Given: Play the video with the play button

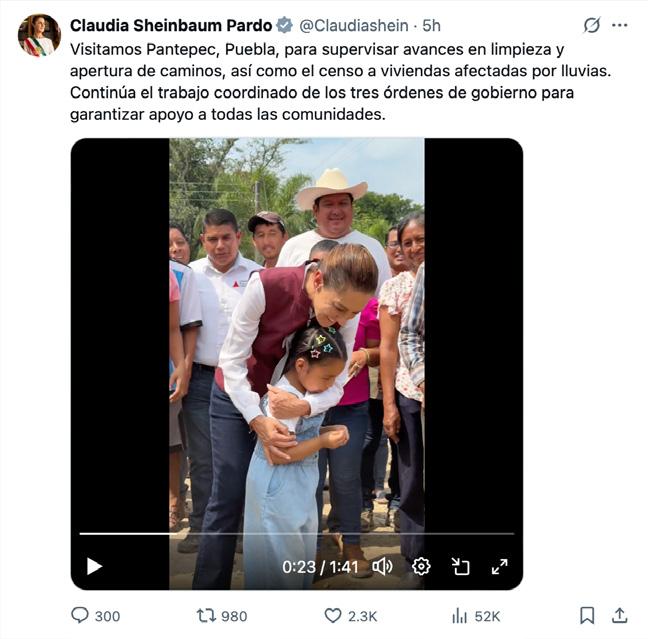Looking at the screenshot, I should click(x=94, y=566).
